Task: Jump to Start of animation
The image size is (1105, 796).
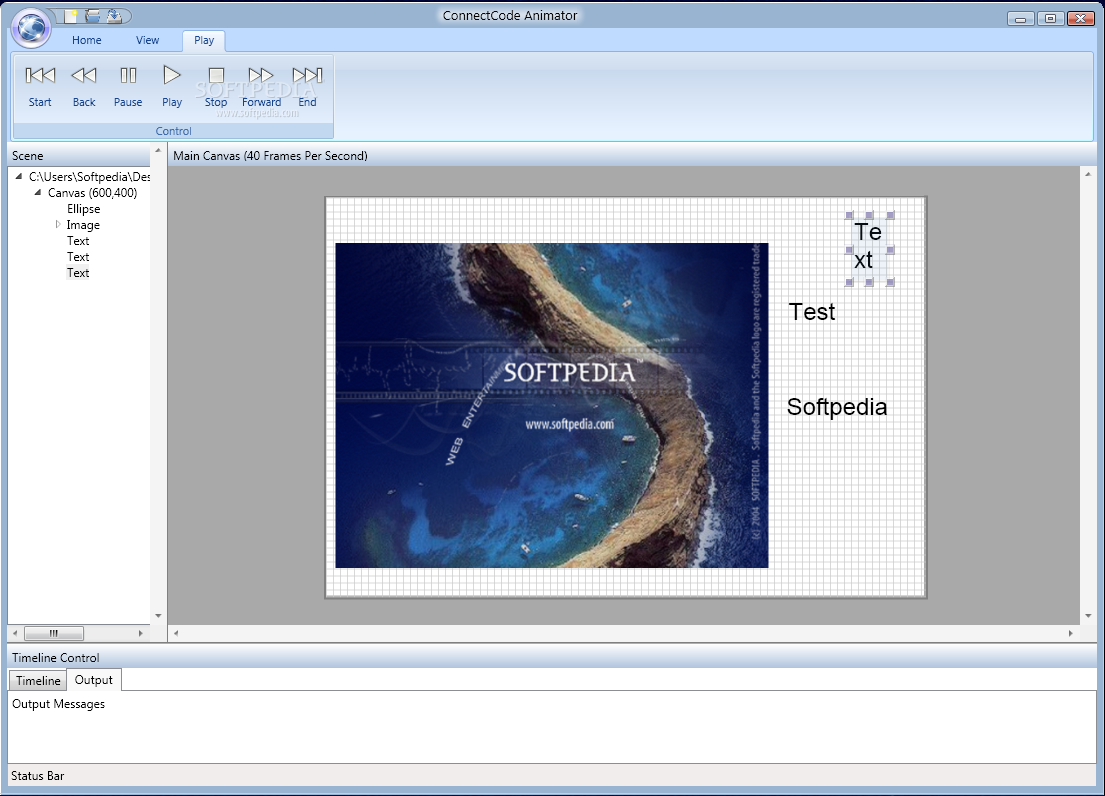Action: click(x=40, y=87)
